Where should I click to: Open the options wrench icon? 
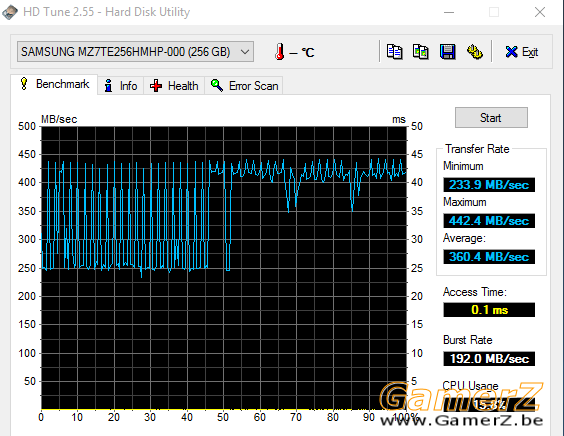474,52
